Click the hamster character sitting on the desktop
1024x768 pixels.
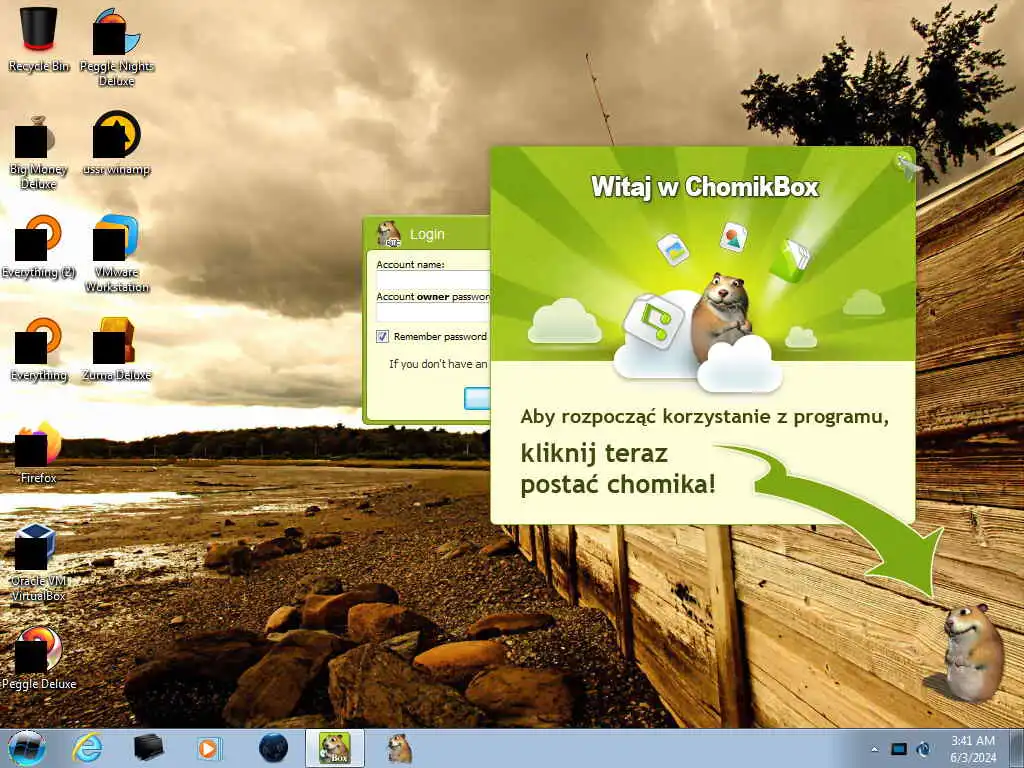pyautogui.click(x=972, y=652)
